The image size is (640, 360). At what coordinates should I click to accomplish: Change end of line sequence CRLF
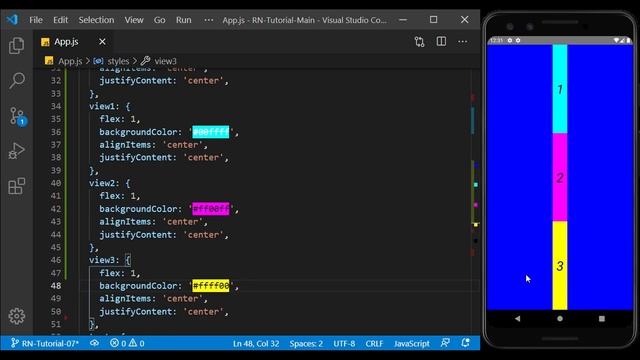point(374,343)
